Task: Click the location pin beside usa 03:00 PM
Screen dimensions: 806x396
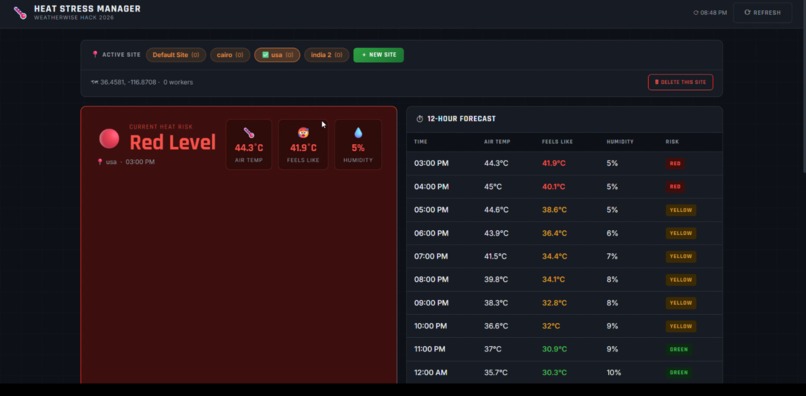Action: 100,162
